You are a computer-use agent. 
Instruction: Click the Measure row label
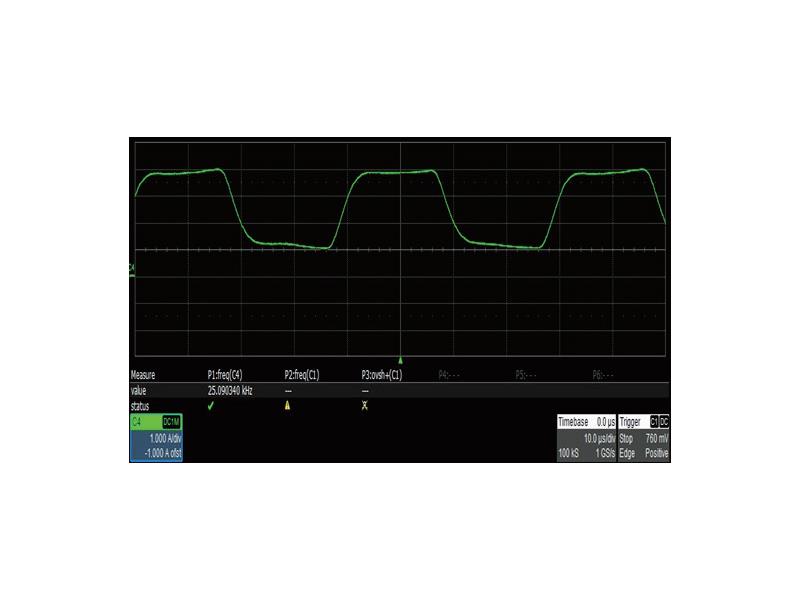tap(143, 375)
